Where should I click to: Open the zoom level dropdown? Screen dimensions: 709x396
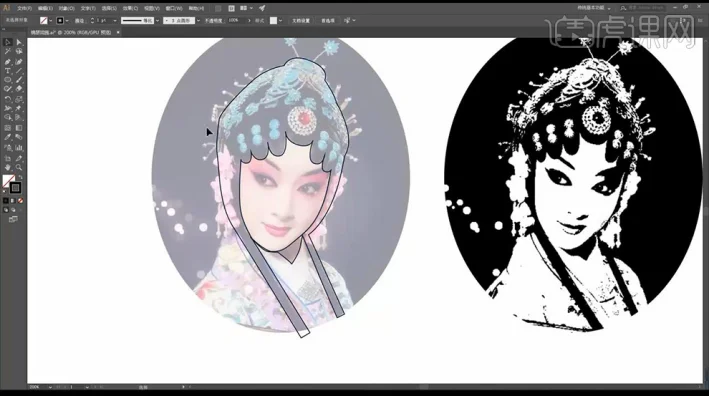50,387
